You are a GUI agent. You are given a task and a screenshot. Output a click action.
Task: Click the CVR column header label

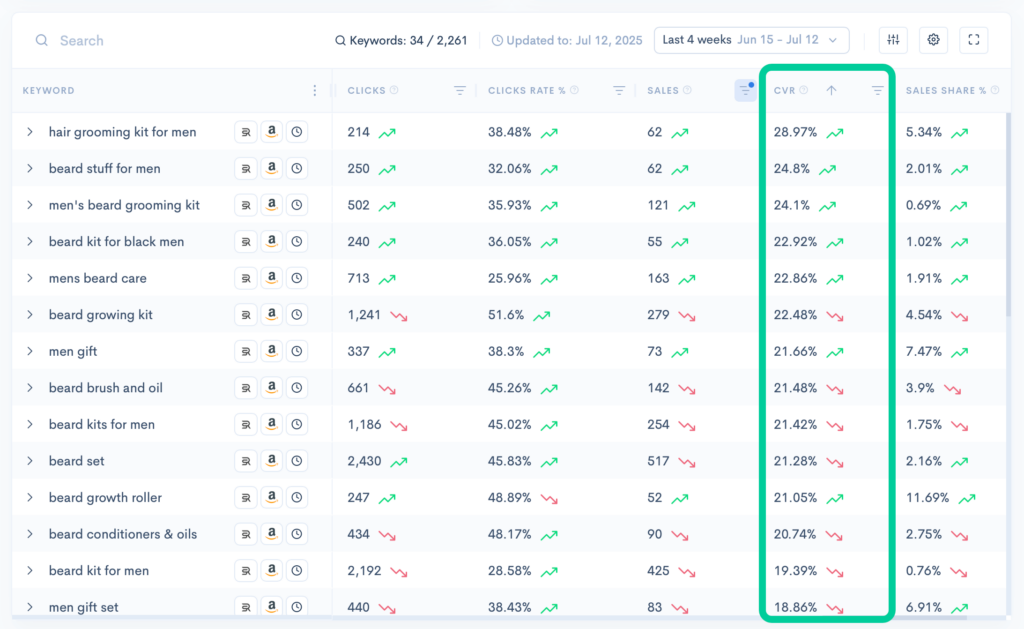pos(784,90)
